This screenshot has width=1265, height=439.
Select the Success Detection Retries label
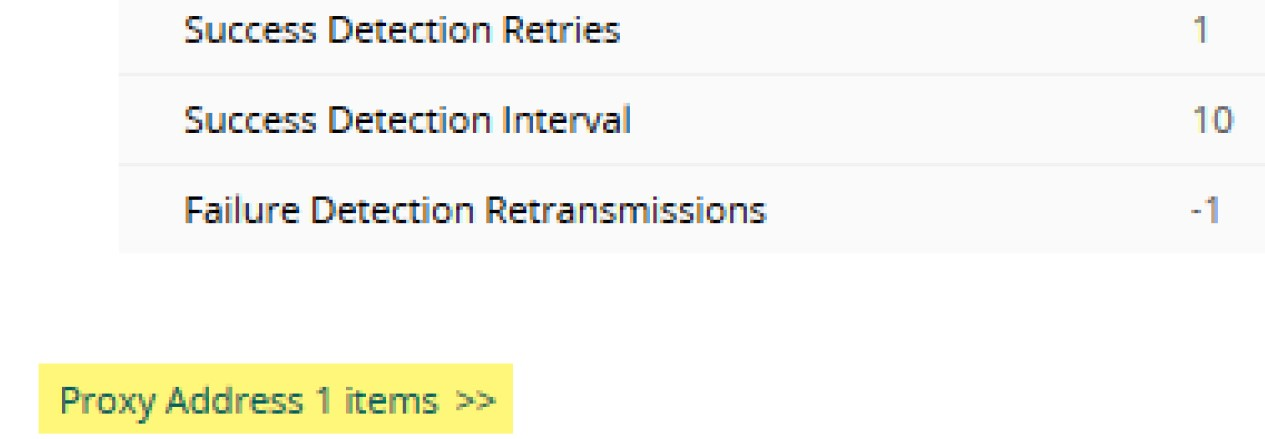402,31
